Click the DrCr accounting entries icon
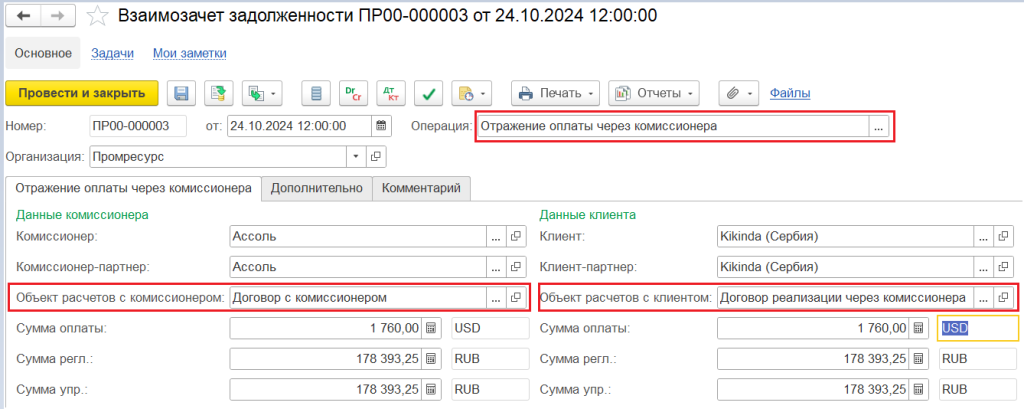 [x=353, y=93]
